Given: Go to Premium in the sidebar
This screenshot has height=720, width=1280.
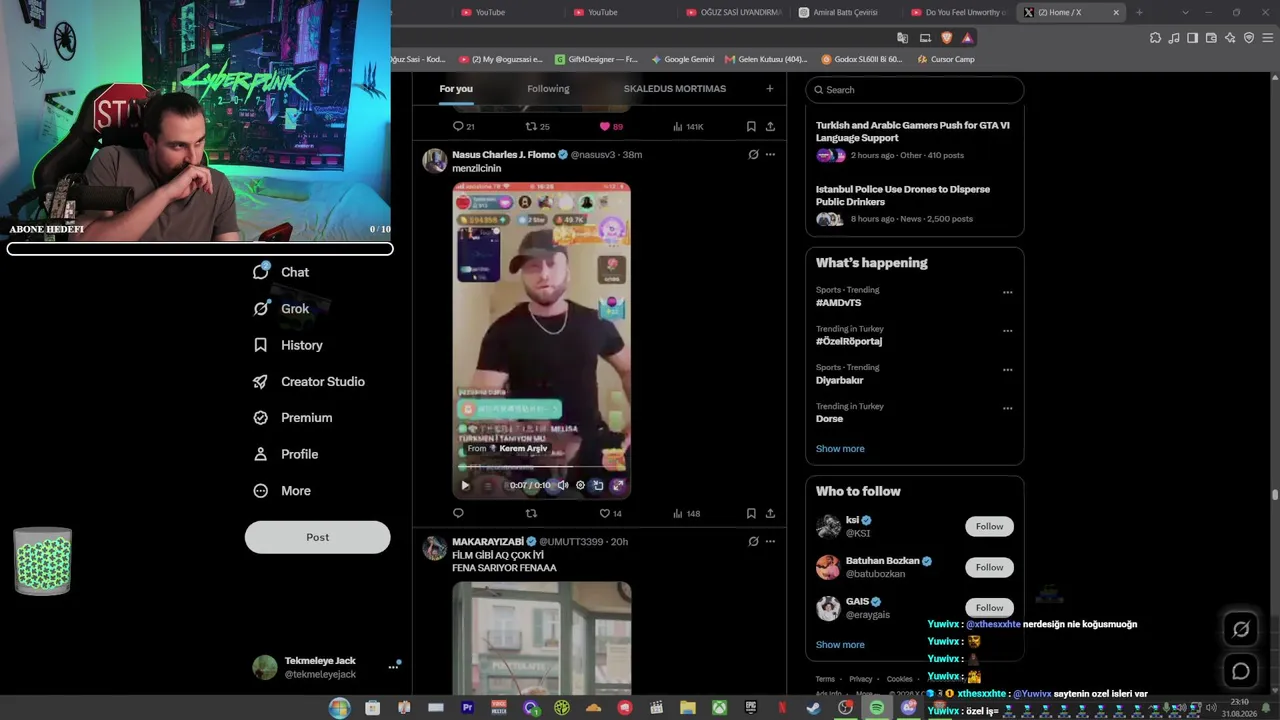Looking at the screenshot, I should tap(293, 418).
